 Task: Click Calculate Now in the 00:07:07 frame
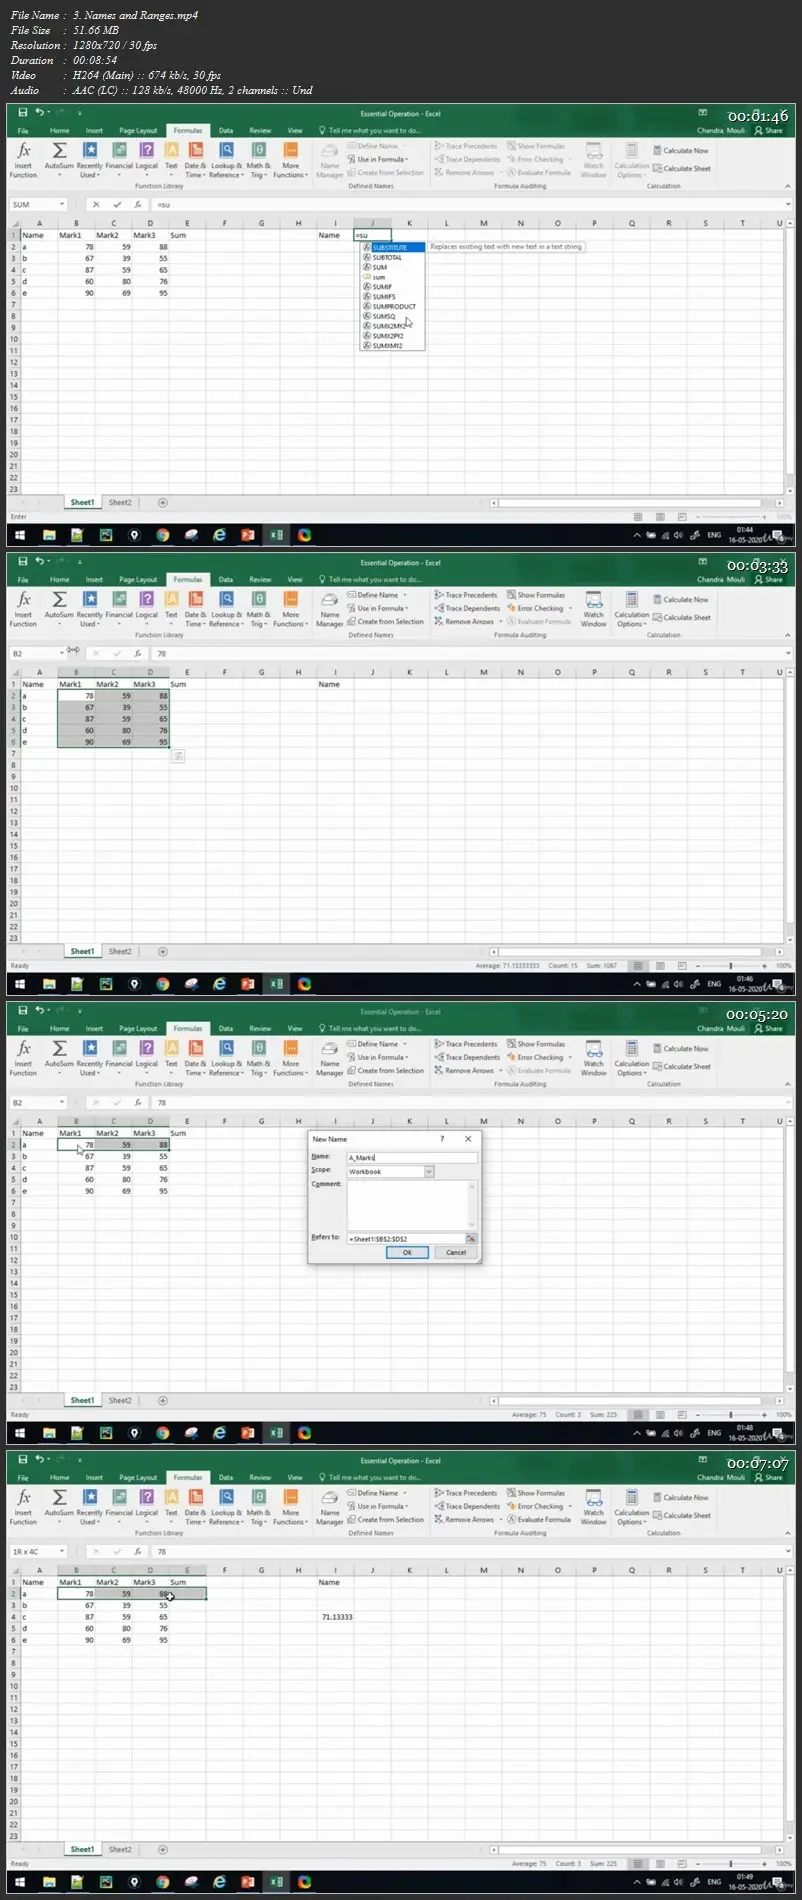point(681,1498)
